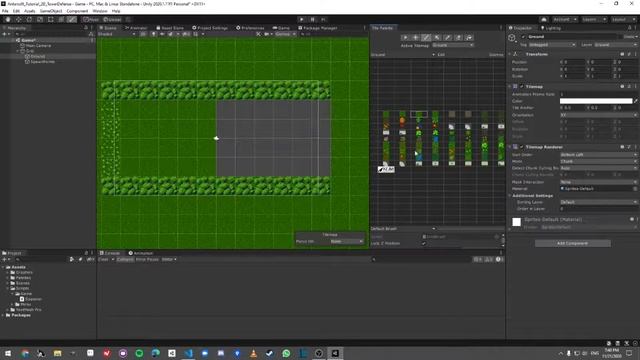Select the Scale tool in main toolbar

click(40, 19)
